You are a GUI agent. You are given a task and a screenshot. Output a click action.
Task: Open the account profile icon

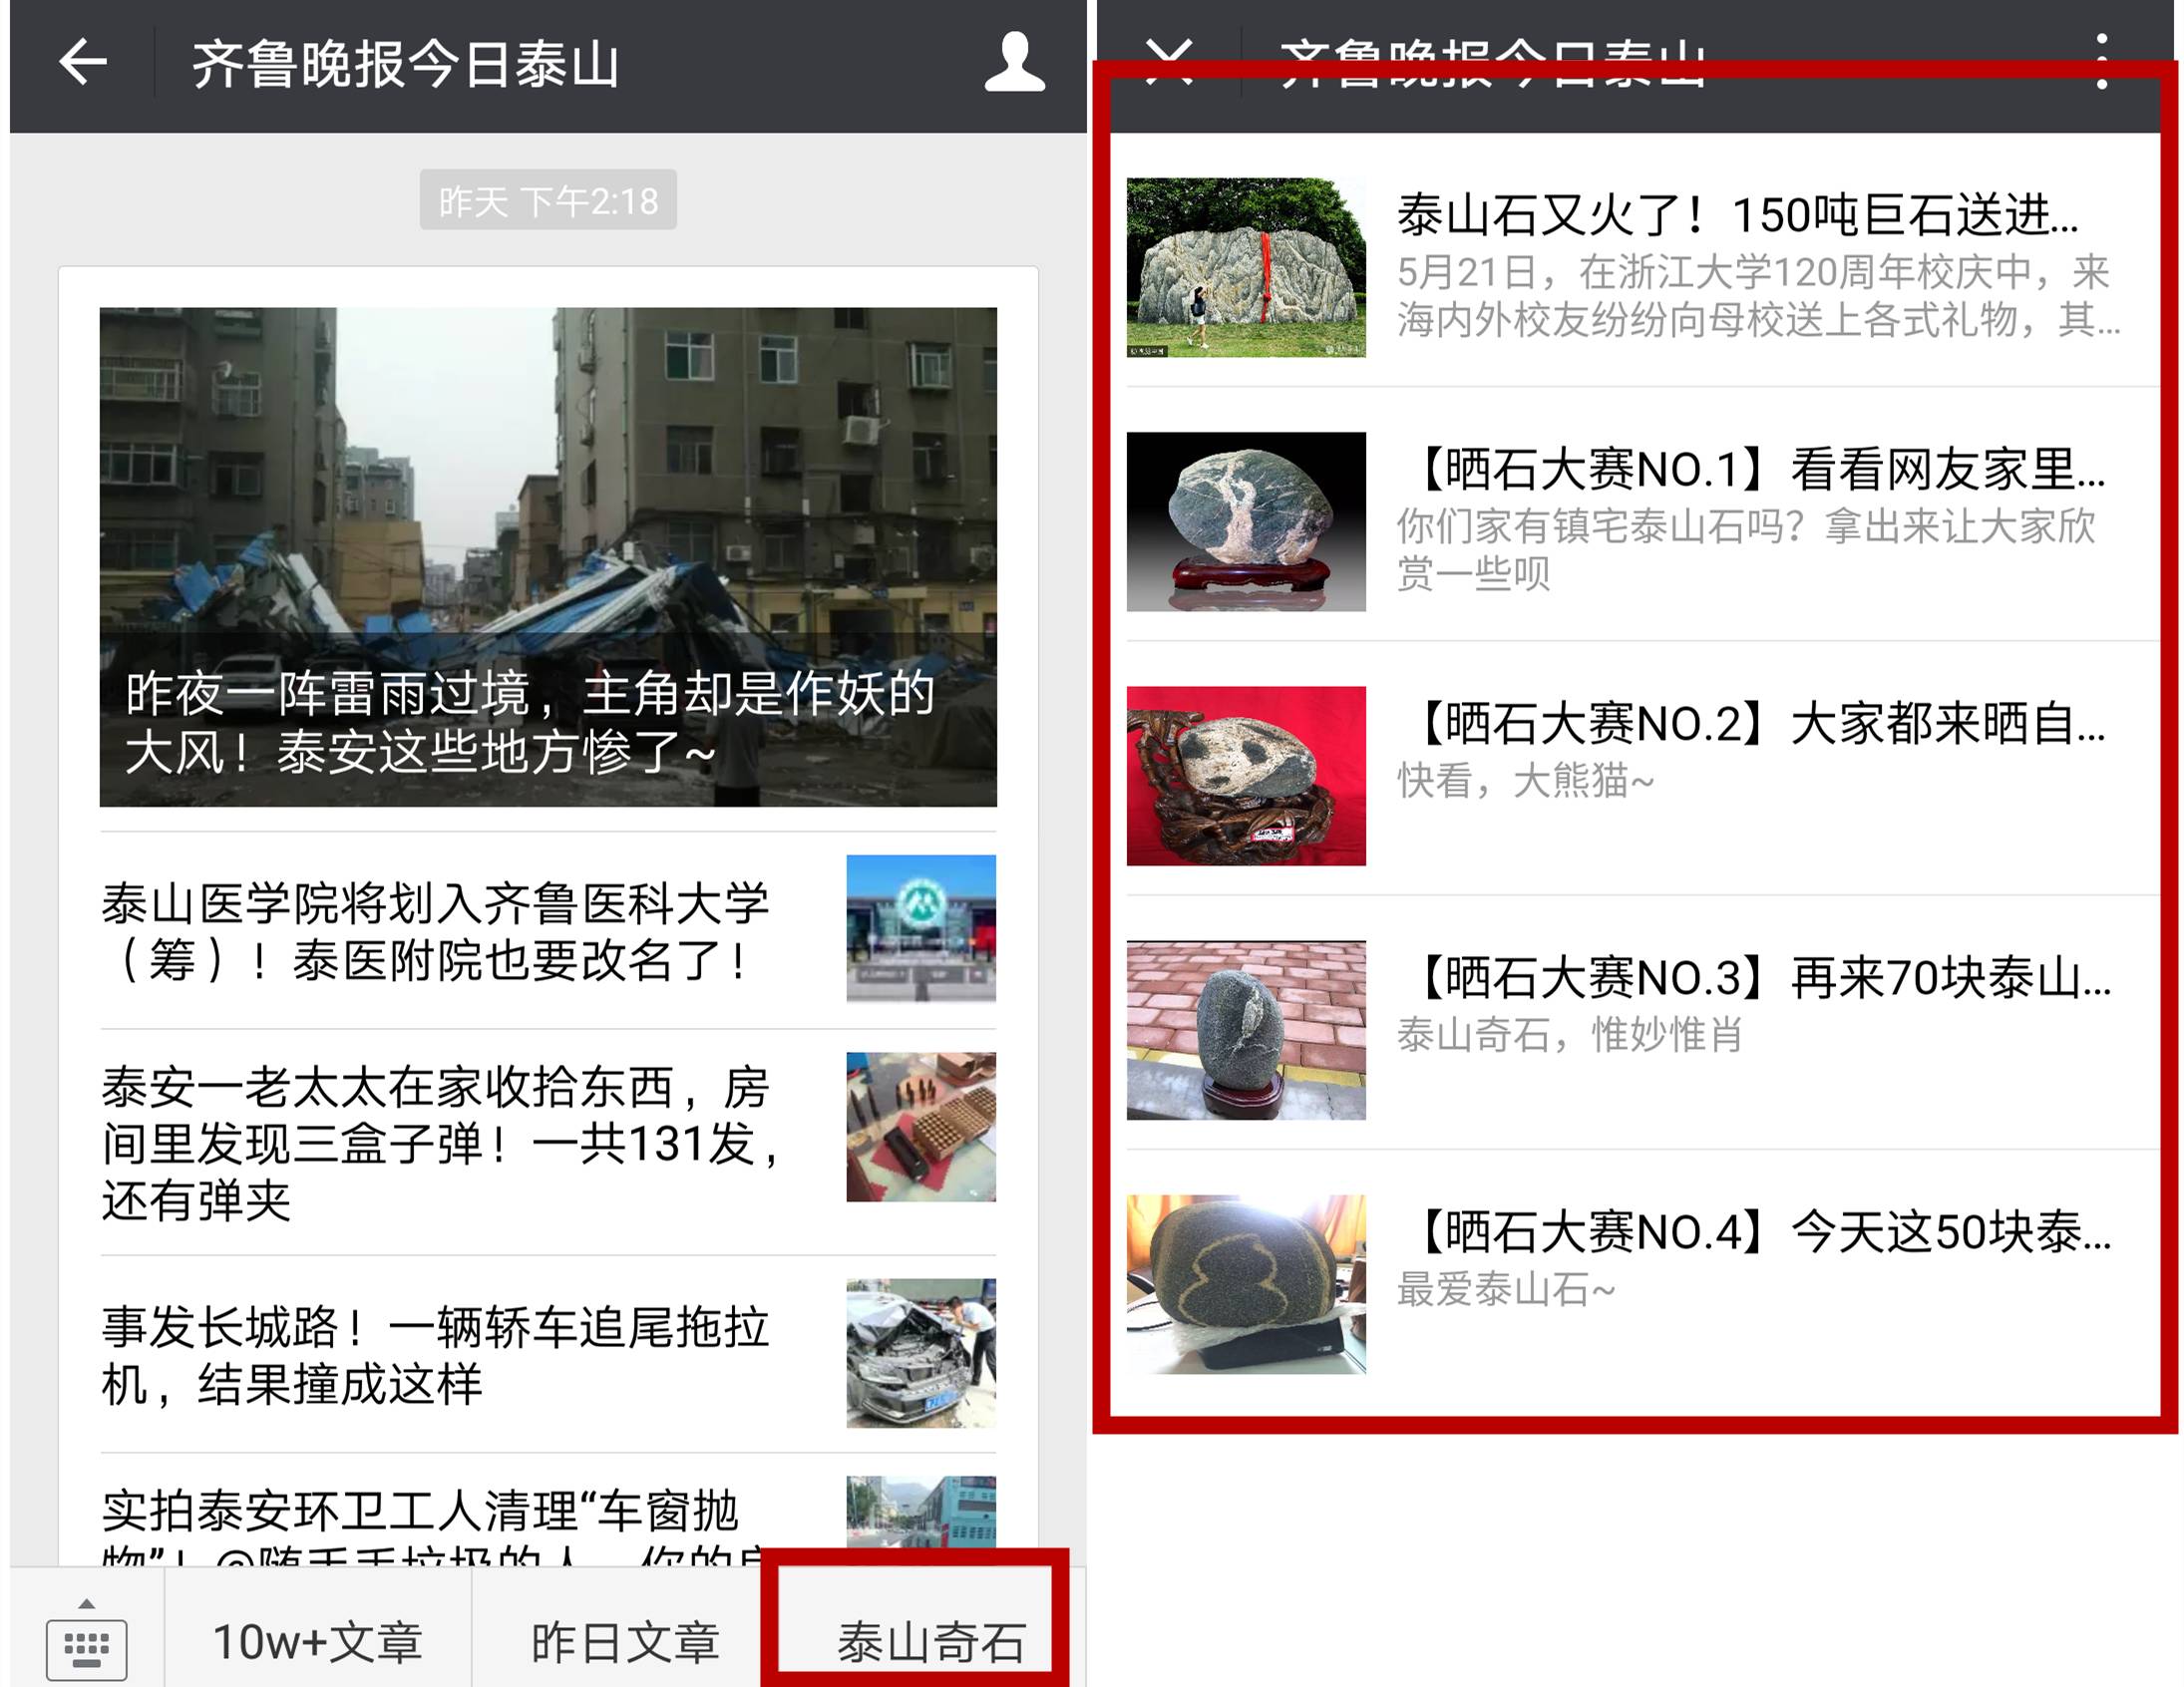[1014, 63]
